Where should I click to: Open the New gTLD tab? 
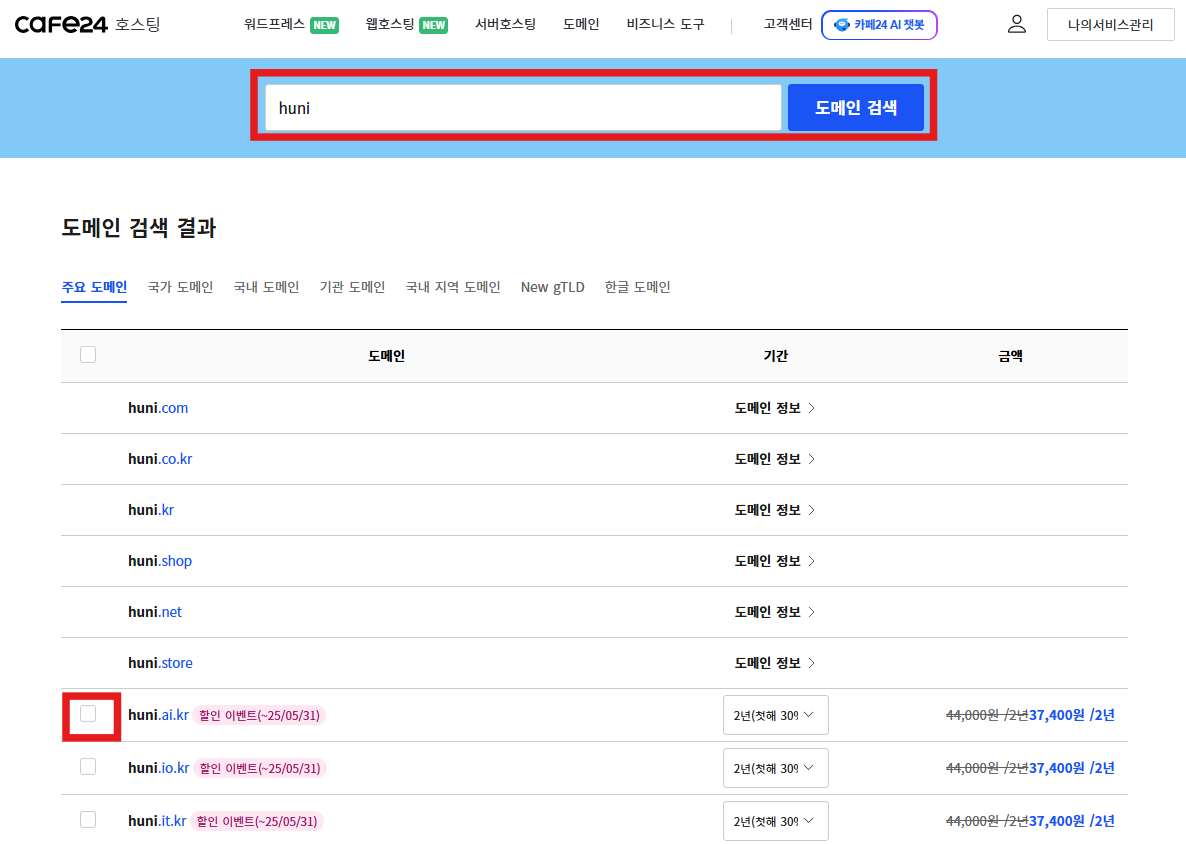[552, 287]
